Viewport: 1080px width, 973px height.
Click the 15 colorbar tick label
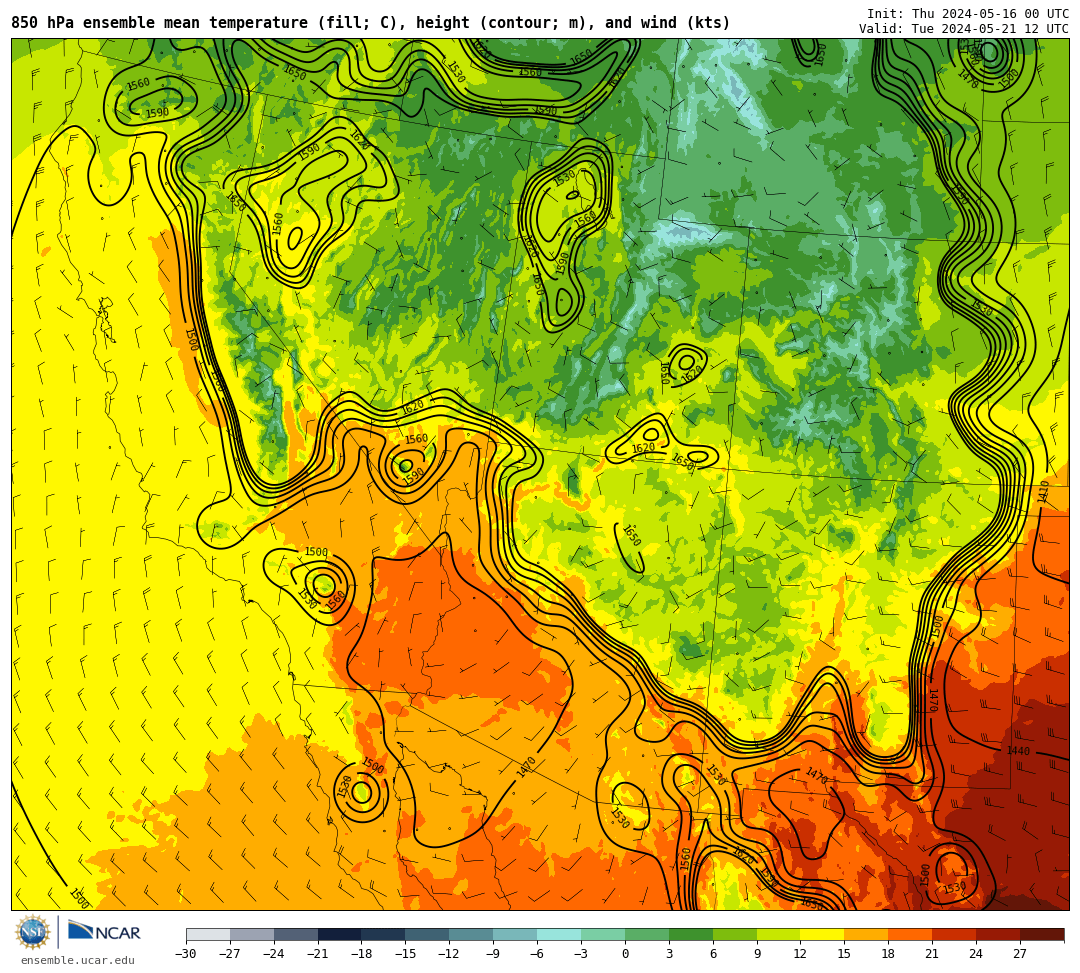point(844,954)
